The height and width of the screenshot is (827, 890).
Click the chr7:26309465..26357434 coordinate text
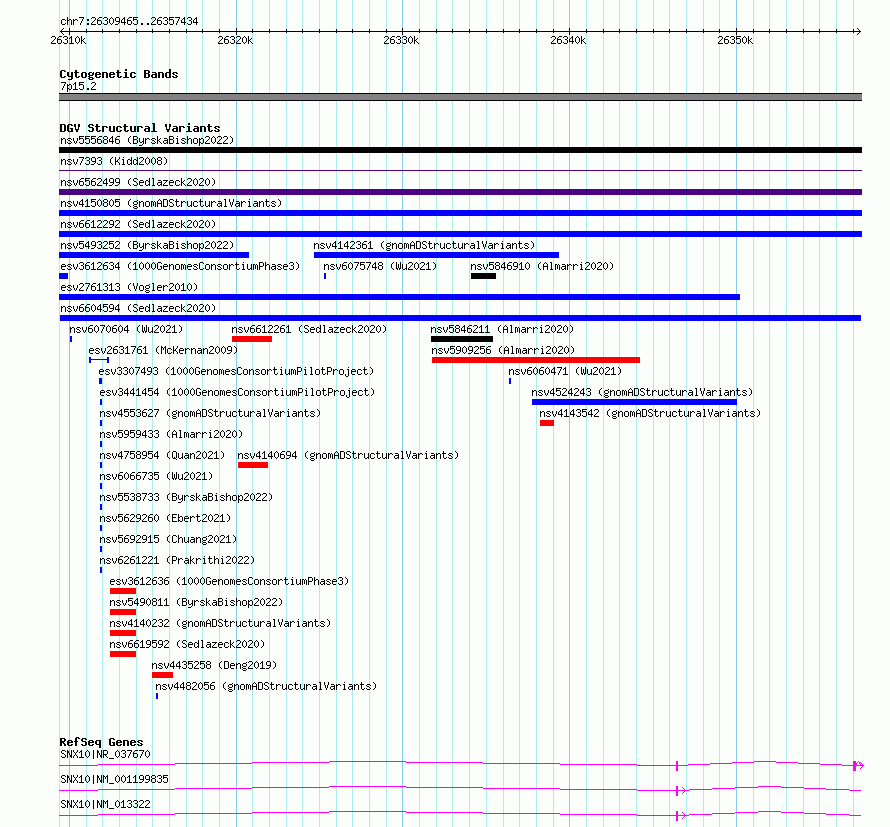coord(129,22)
